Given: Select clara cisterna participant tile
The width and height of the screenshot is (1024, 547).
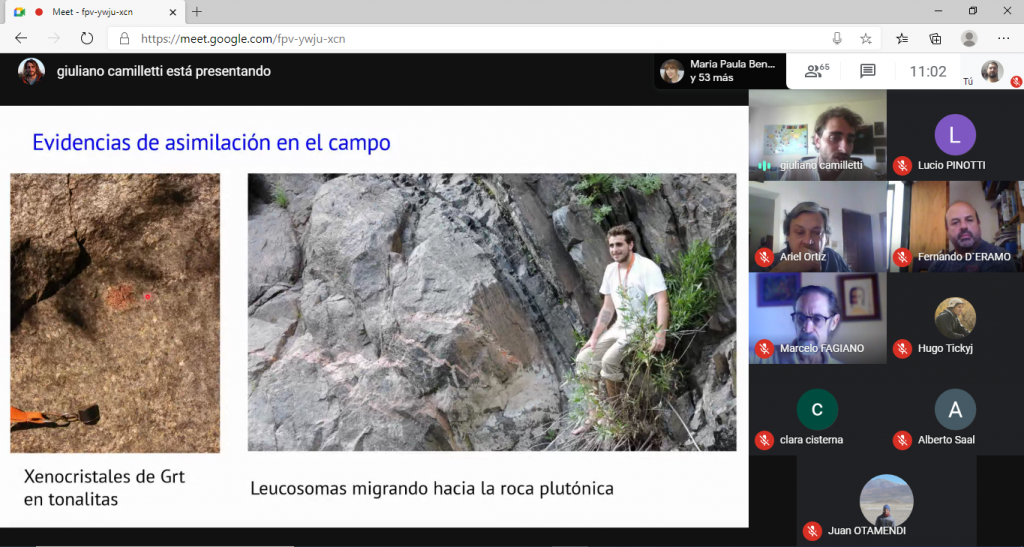Looking at the screenshot, I should [x=818, y=409].
